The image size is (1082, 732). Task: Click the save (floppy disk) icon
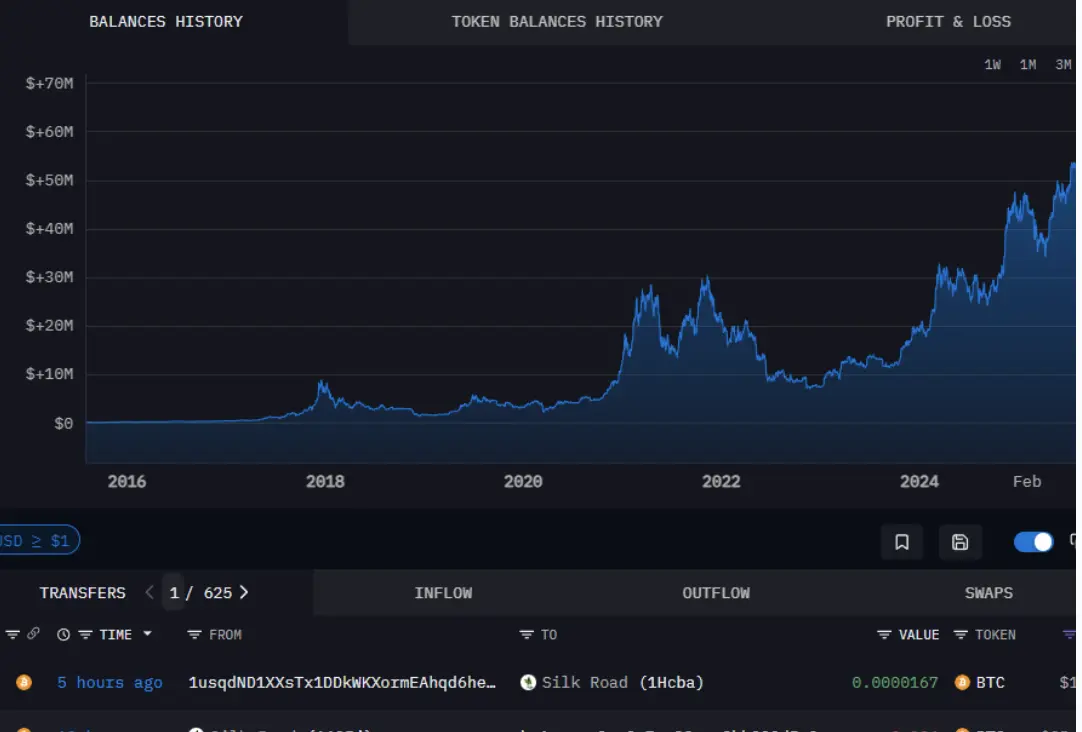960,542
